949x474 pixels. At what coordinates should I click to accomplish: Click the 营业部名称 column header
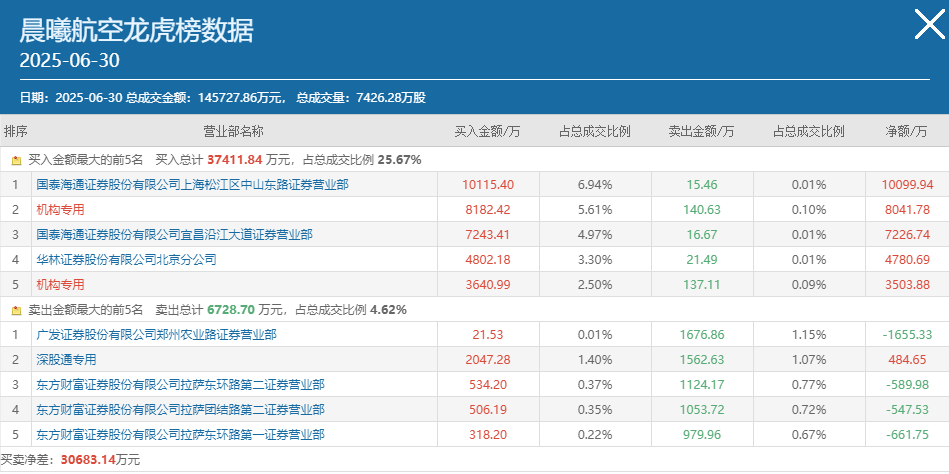click(x=234, y=131)
